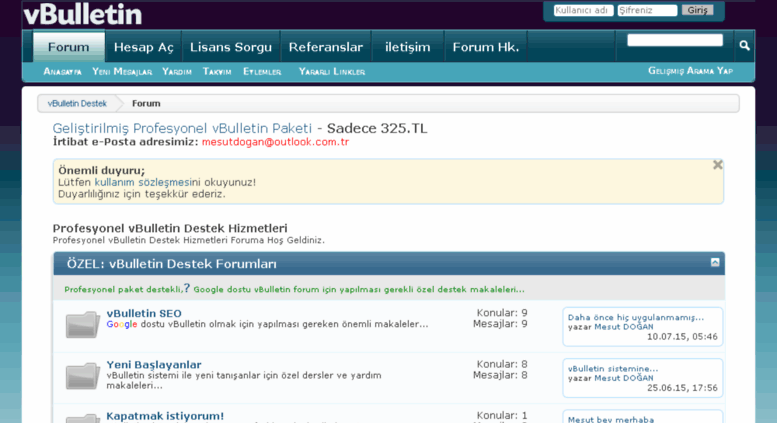Click 'Profesyonel vBulletin Destek Hizmetleri' heading

pos(170,228)
